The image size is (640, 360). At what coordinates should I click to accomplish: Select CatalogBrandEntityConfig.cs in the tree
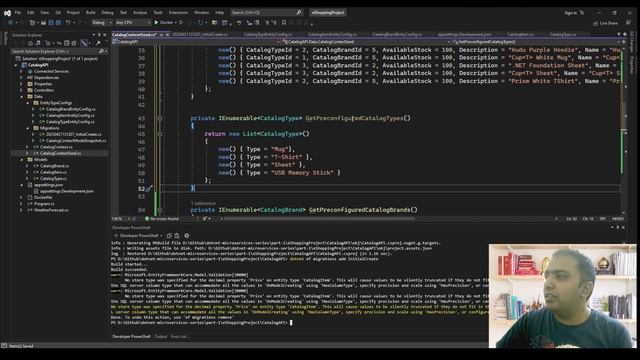pos(71,109)
